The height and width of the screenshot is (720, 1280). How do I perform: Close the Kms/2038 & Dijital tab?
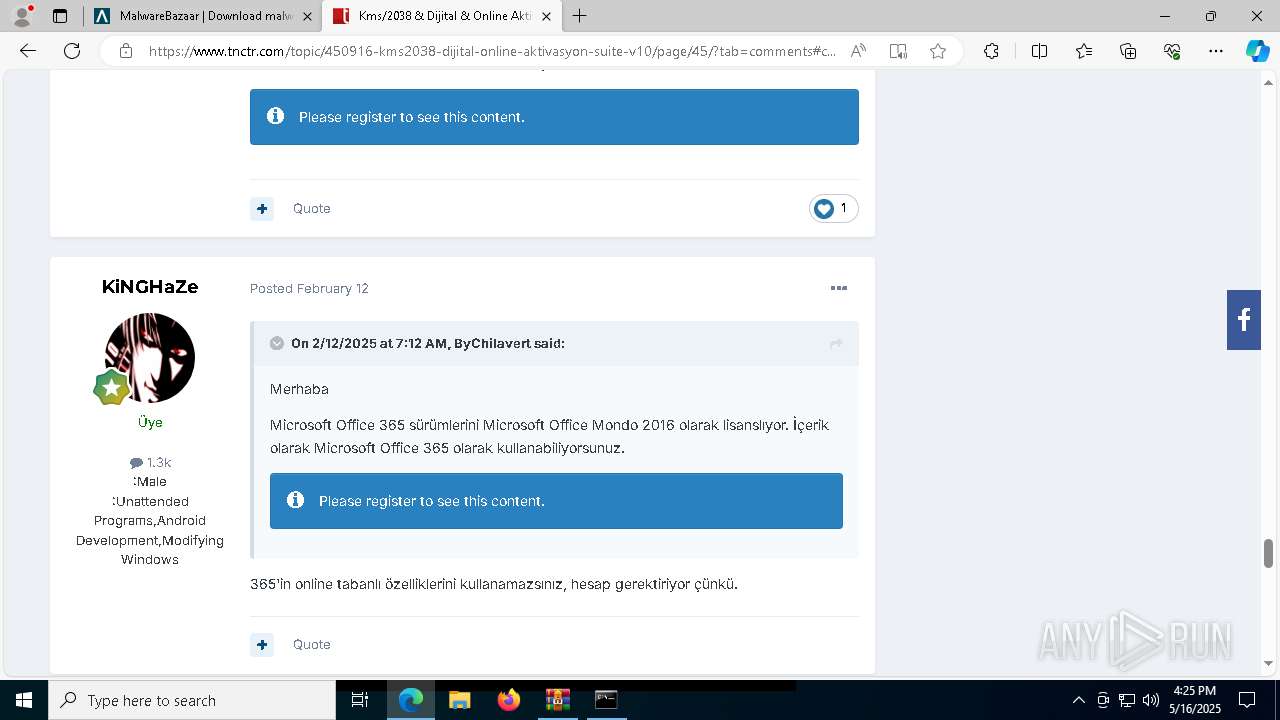pyautogui.click(x=546, y=16)
